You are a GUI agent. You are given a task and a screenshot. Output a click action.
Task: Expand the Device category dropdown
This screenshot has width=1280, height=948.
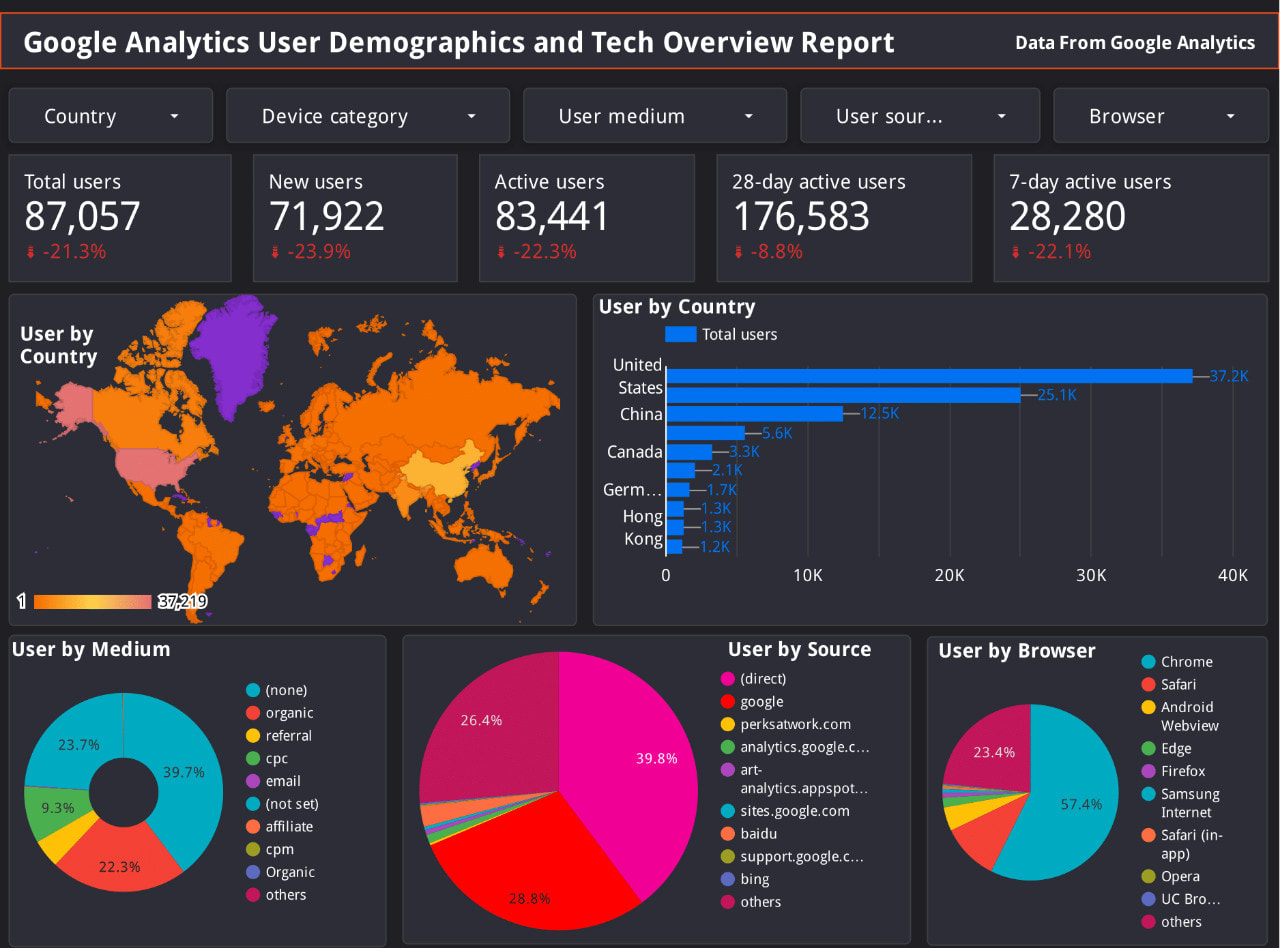tap(367, 116)
